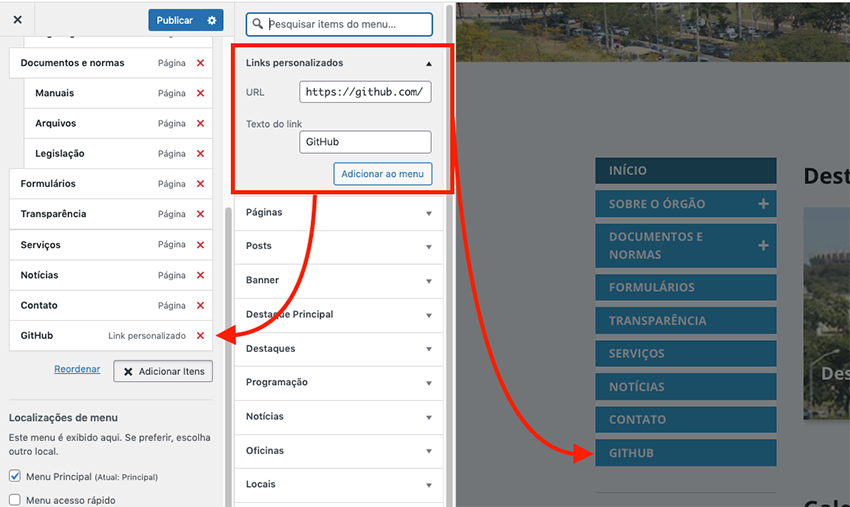Expand DOCUMENTOS E NORMAS plus icon
The height and width of the screenshot is (507, 850).
click(x=763, y=246)
